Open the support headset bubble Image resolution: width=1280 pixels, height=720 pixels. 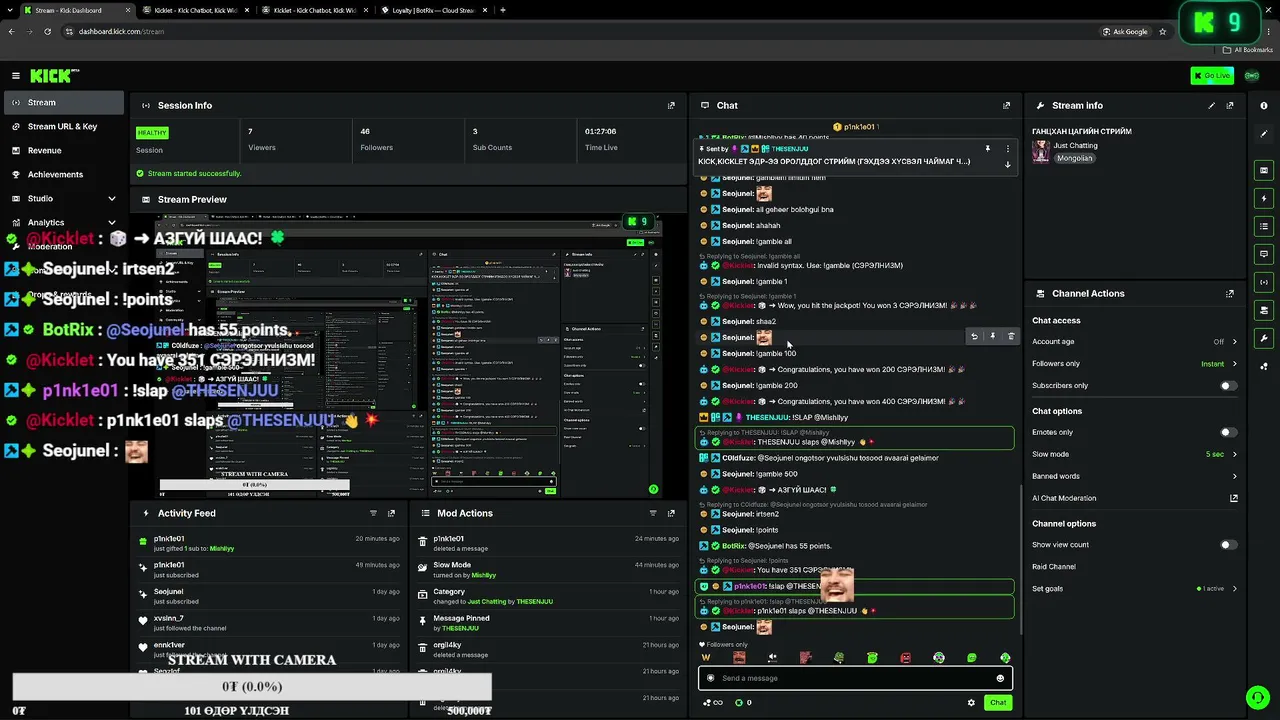pyautogui.click(x=1257, y=698)
